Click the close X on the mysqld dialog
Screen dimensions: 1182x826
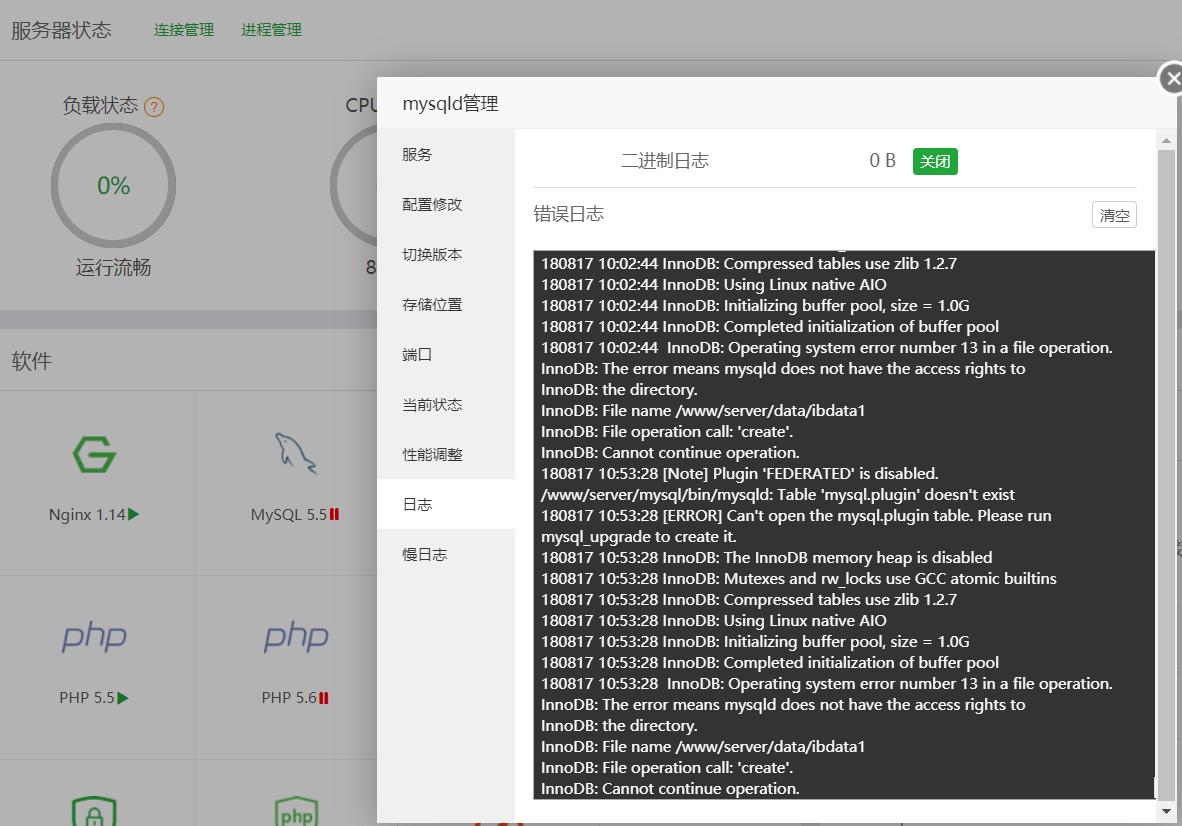coord(1170,78)
